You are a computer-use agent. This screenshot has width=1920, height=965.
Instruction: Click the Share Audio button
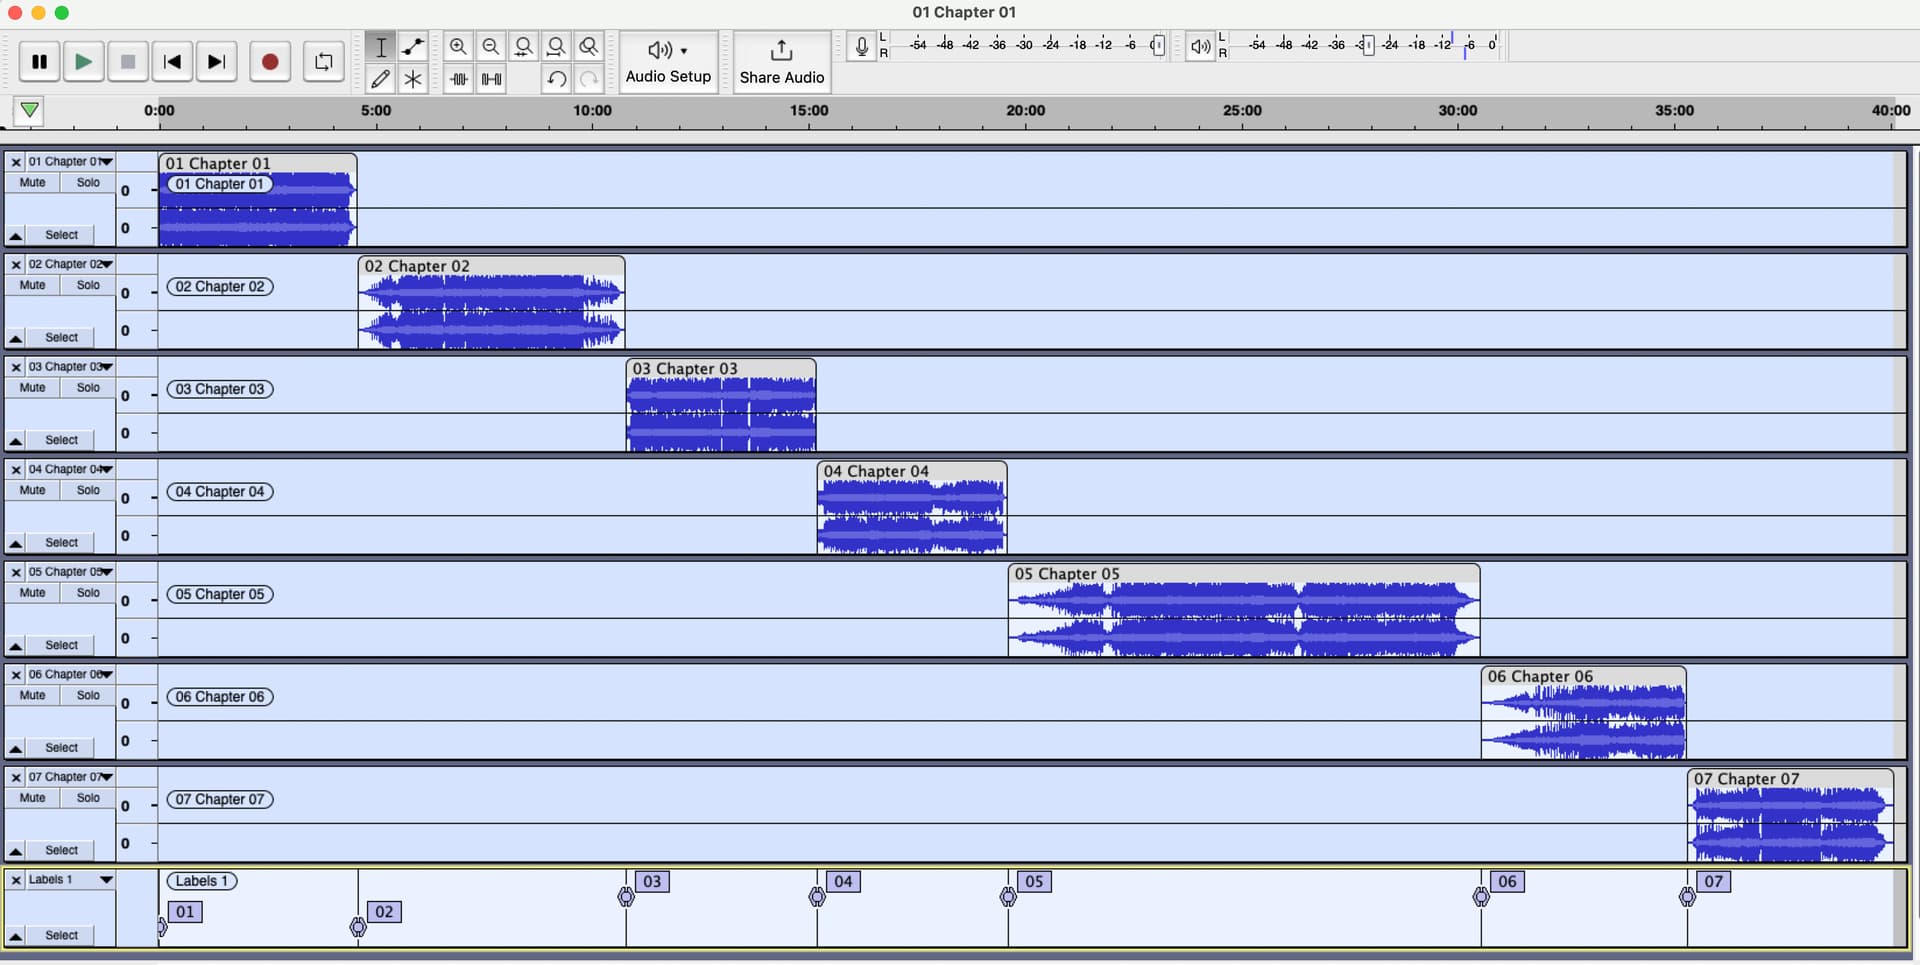(781, 62)
